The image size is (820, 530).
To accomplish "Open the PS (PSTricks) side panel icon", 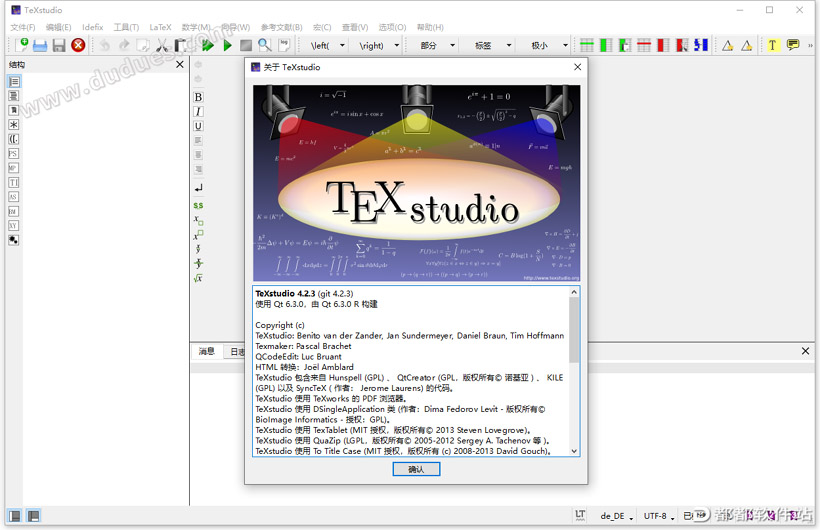I will pyautogui.click(x=14, y=153).
